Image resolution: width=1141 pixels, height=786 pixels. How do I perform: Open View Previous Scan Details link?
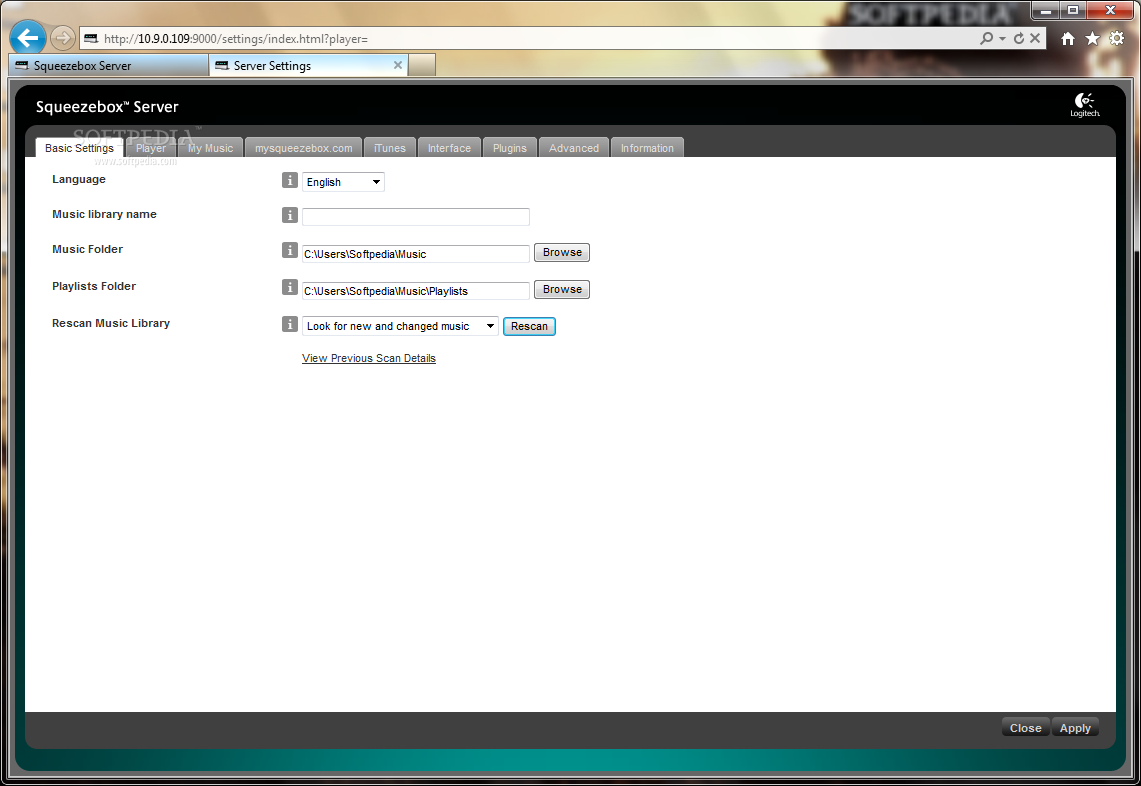(369, 358)
